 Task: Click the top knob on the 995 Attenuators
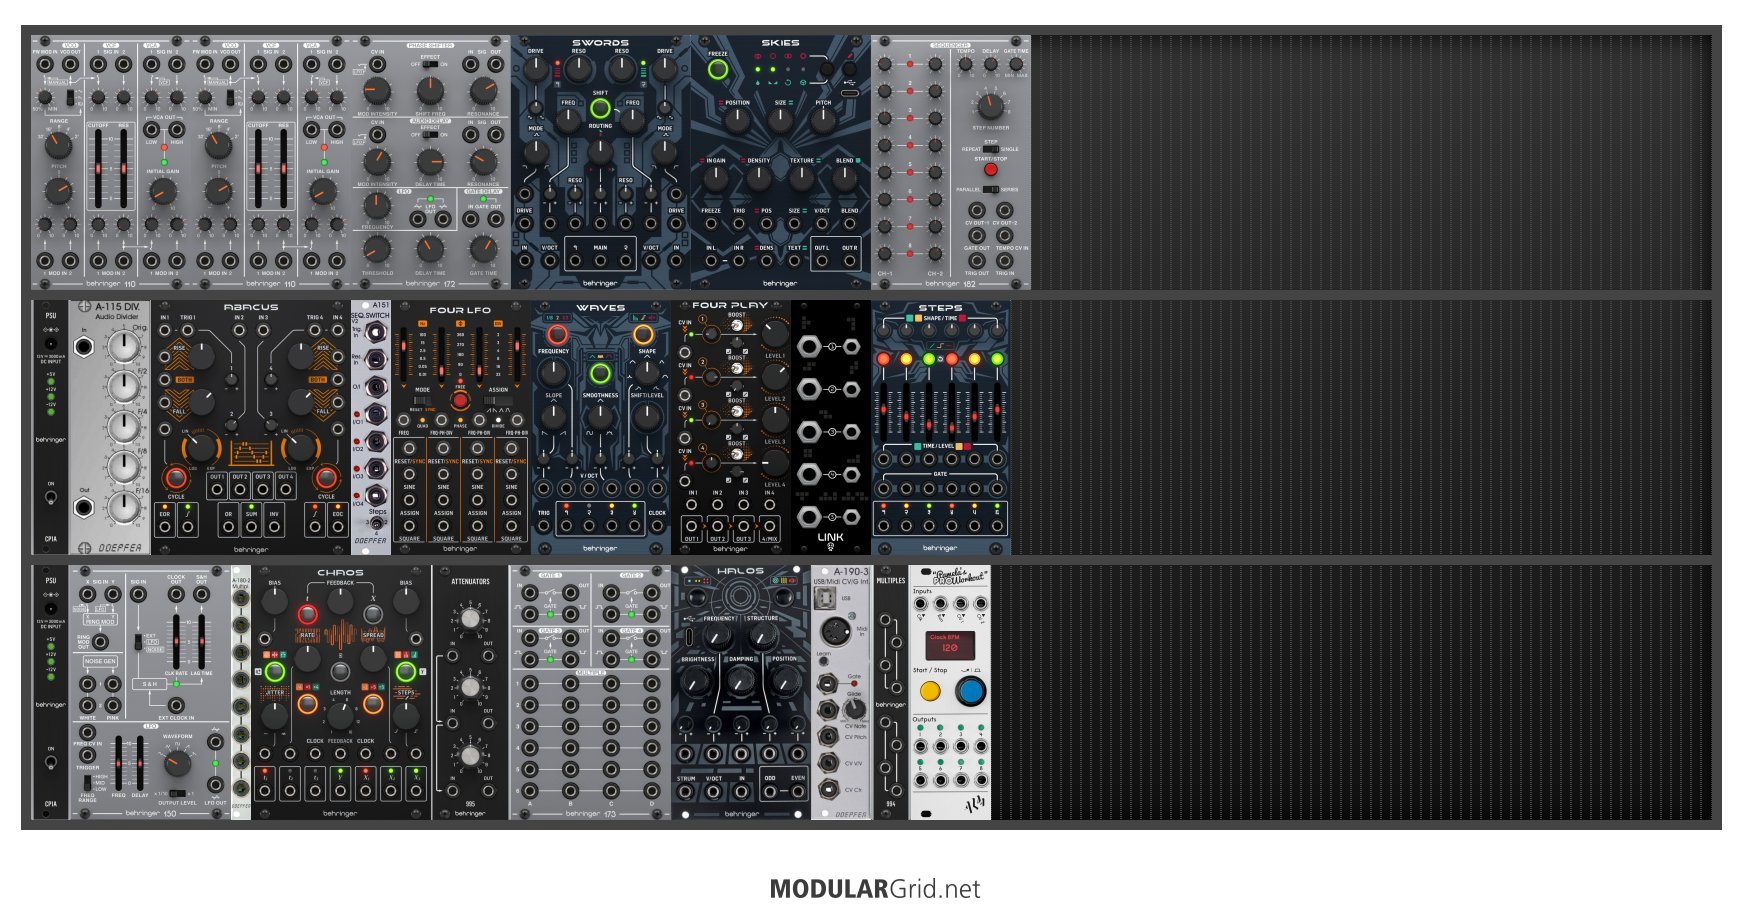470,619
